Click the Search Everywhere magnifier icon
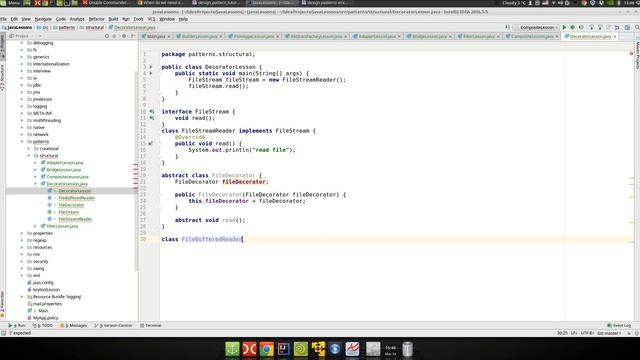Screen dimensions: 640x360 [637, 27]
